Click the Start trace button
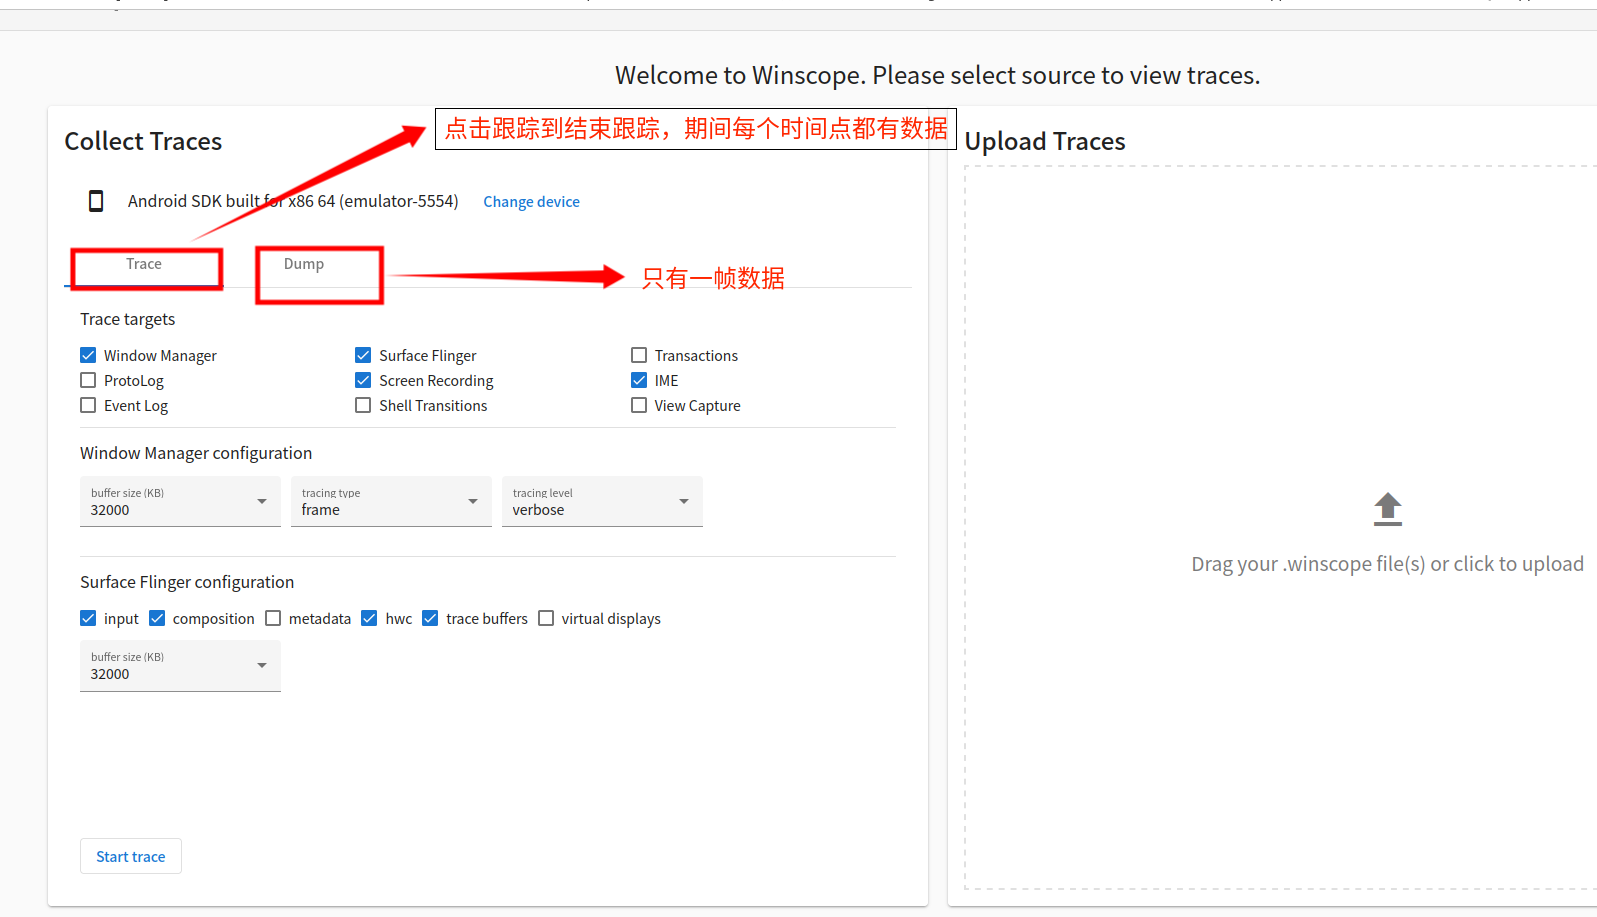This screenshot has width=1597, height=917. 131,856
